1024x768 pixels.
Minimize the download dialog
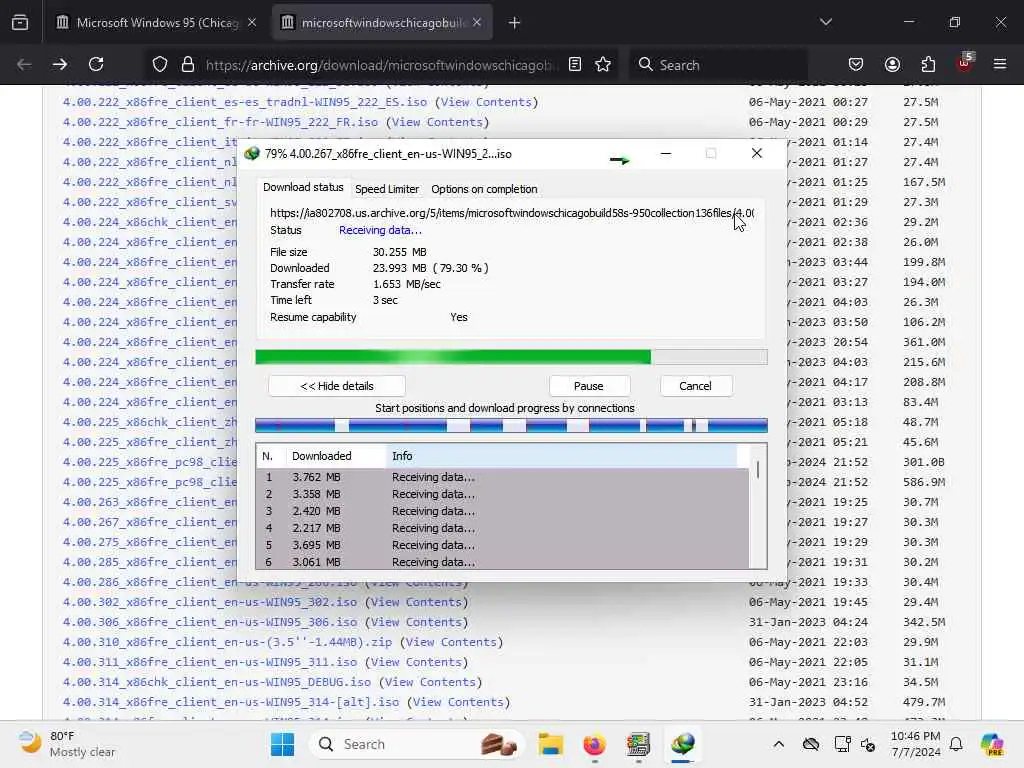(x=665, y=153)
